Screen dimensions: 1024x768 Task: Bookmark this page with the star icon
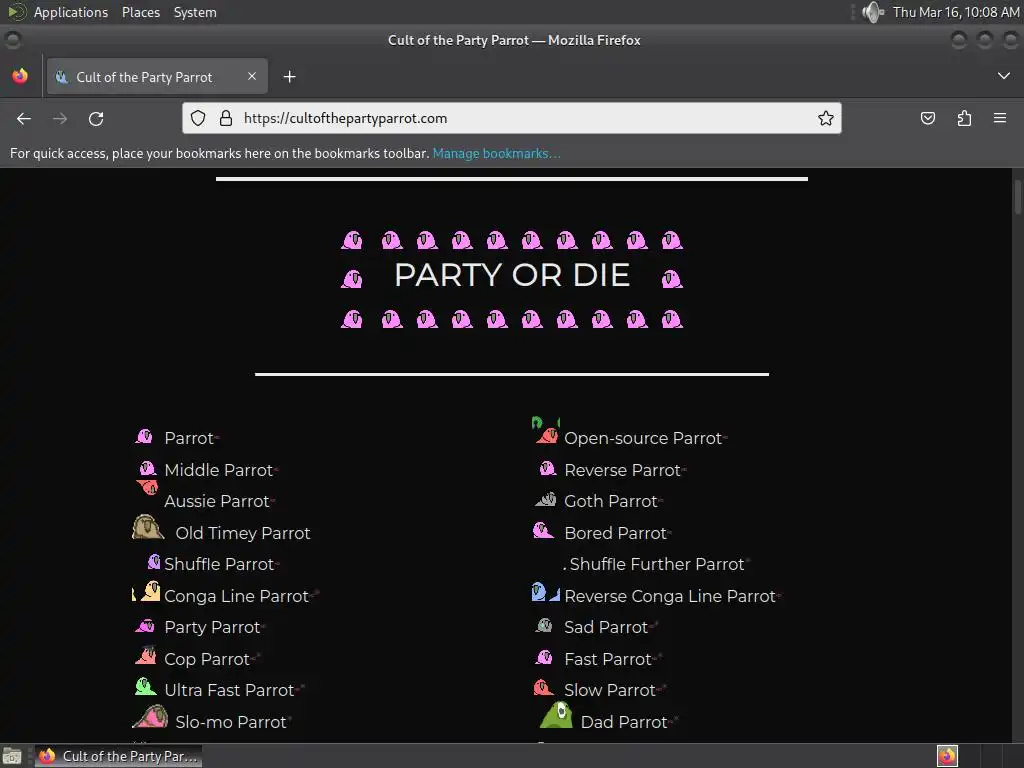click(x=825, y=118)
